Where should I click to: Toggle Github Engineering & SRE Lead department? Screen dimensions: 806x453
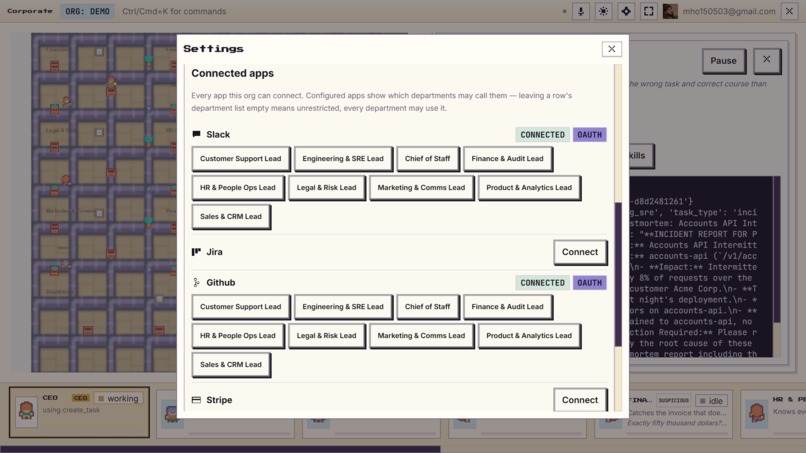pos(343,306)
